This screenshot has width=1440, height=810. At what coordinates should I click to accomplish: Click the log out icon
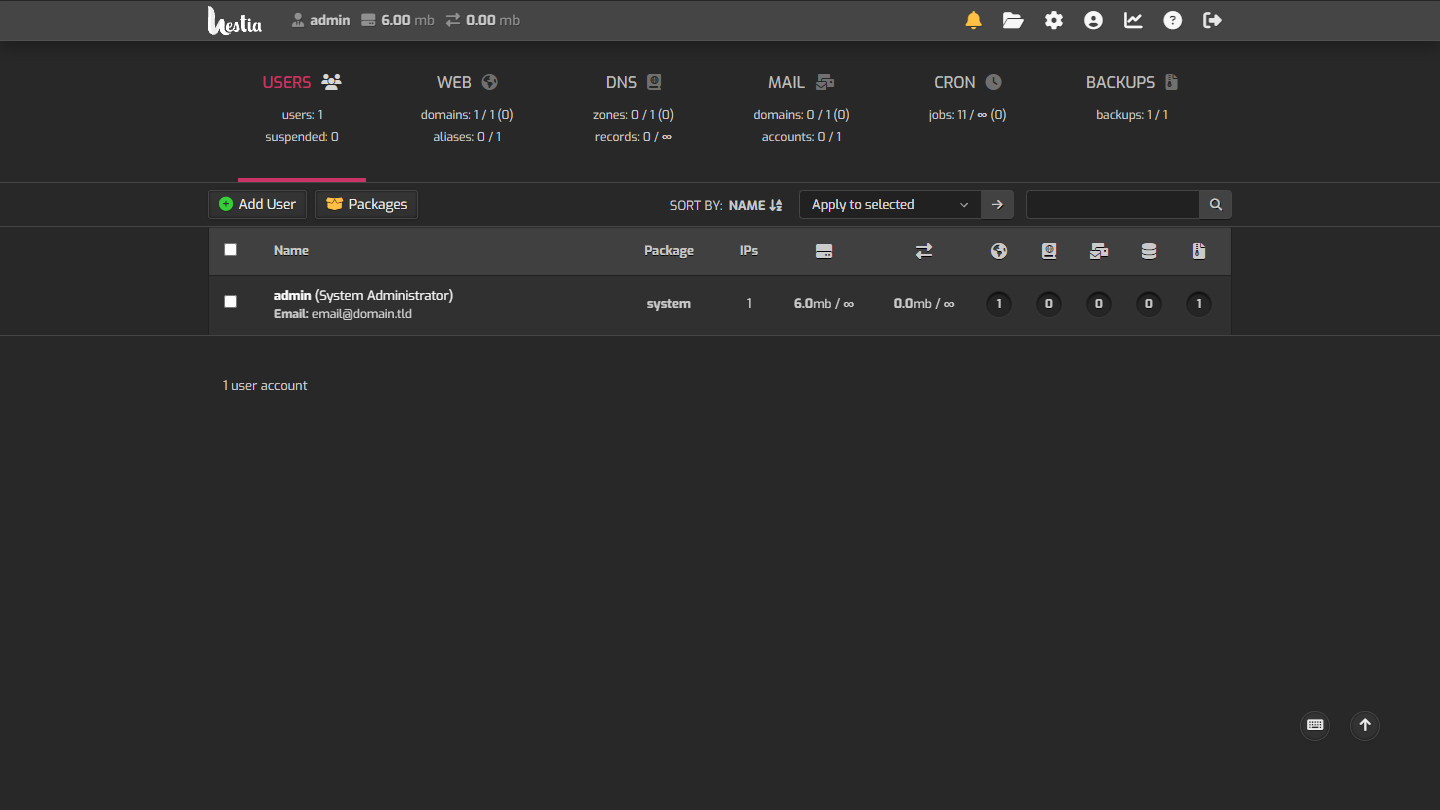pyautogui.click(x=1212, y=20)
